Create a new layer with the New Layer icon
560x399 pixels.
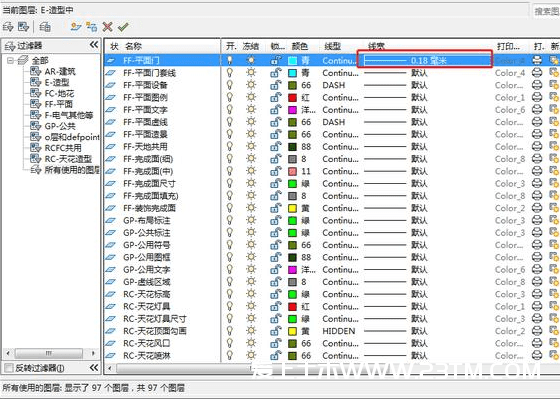(x=76, y=26)
